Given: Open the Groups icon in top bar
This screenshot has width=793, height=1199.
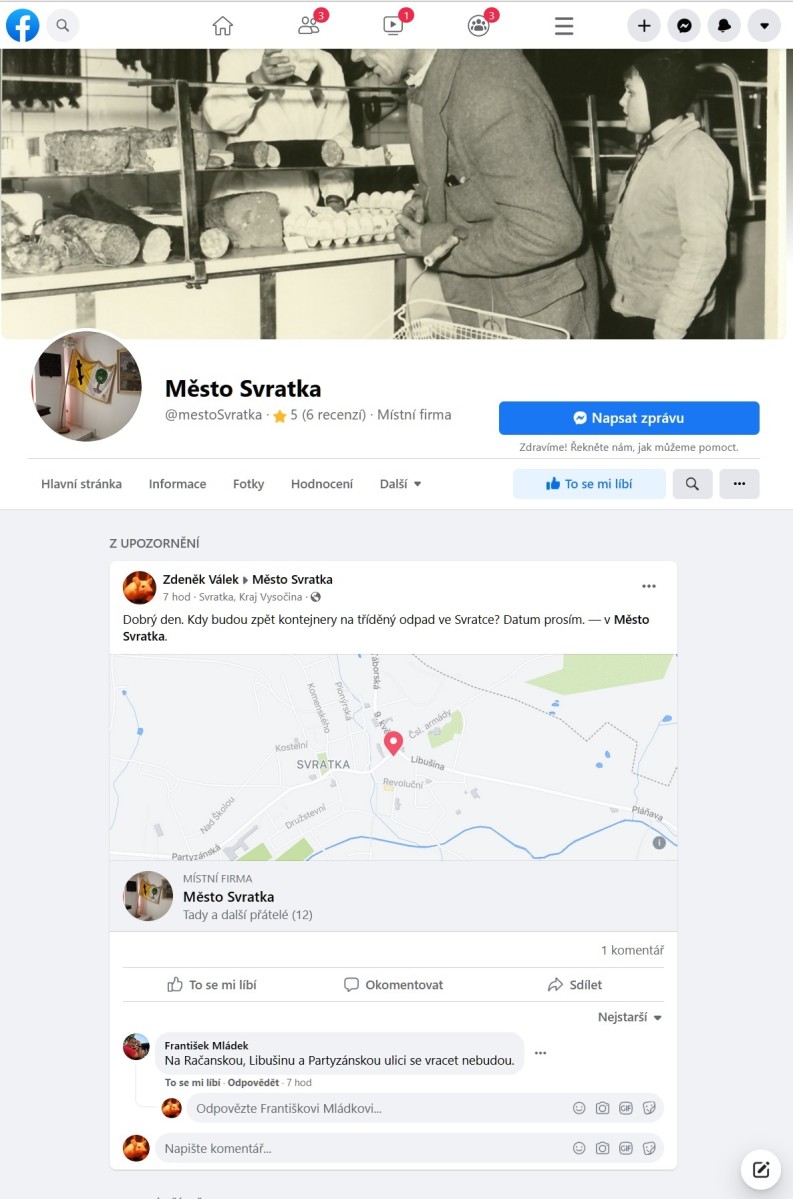Looking at the screenshot, I should [x=479, y=25].
